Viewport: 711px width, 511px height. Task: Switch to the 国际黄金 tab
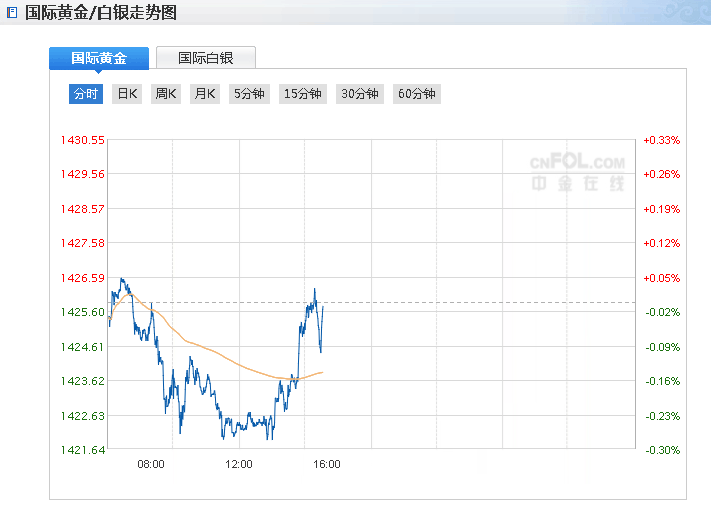pos(99,58)
